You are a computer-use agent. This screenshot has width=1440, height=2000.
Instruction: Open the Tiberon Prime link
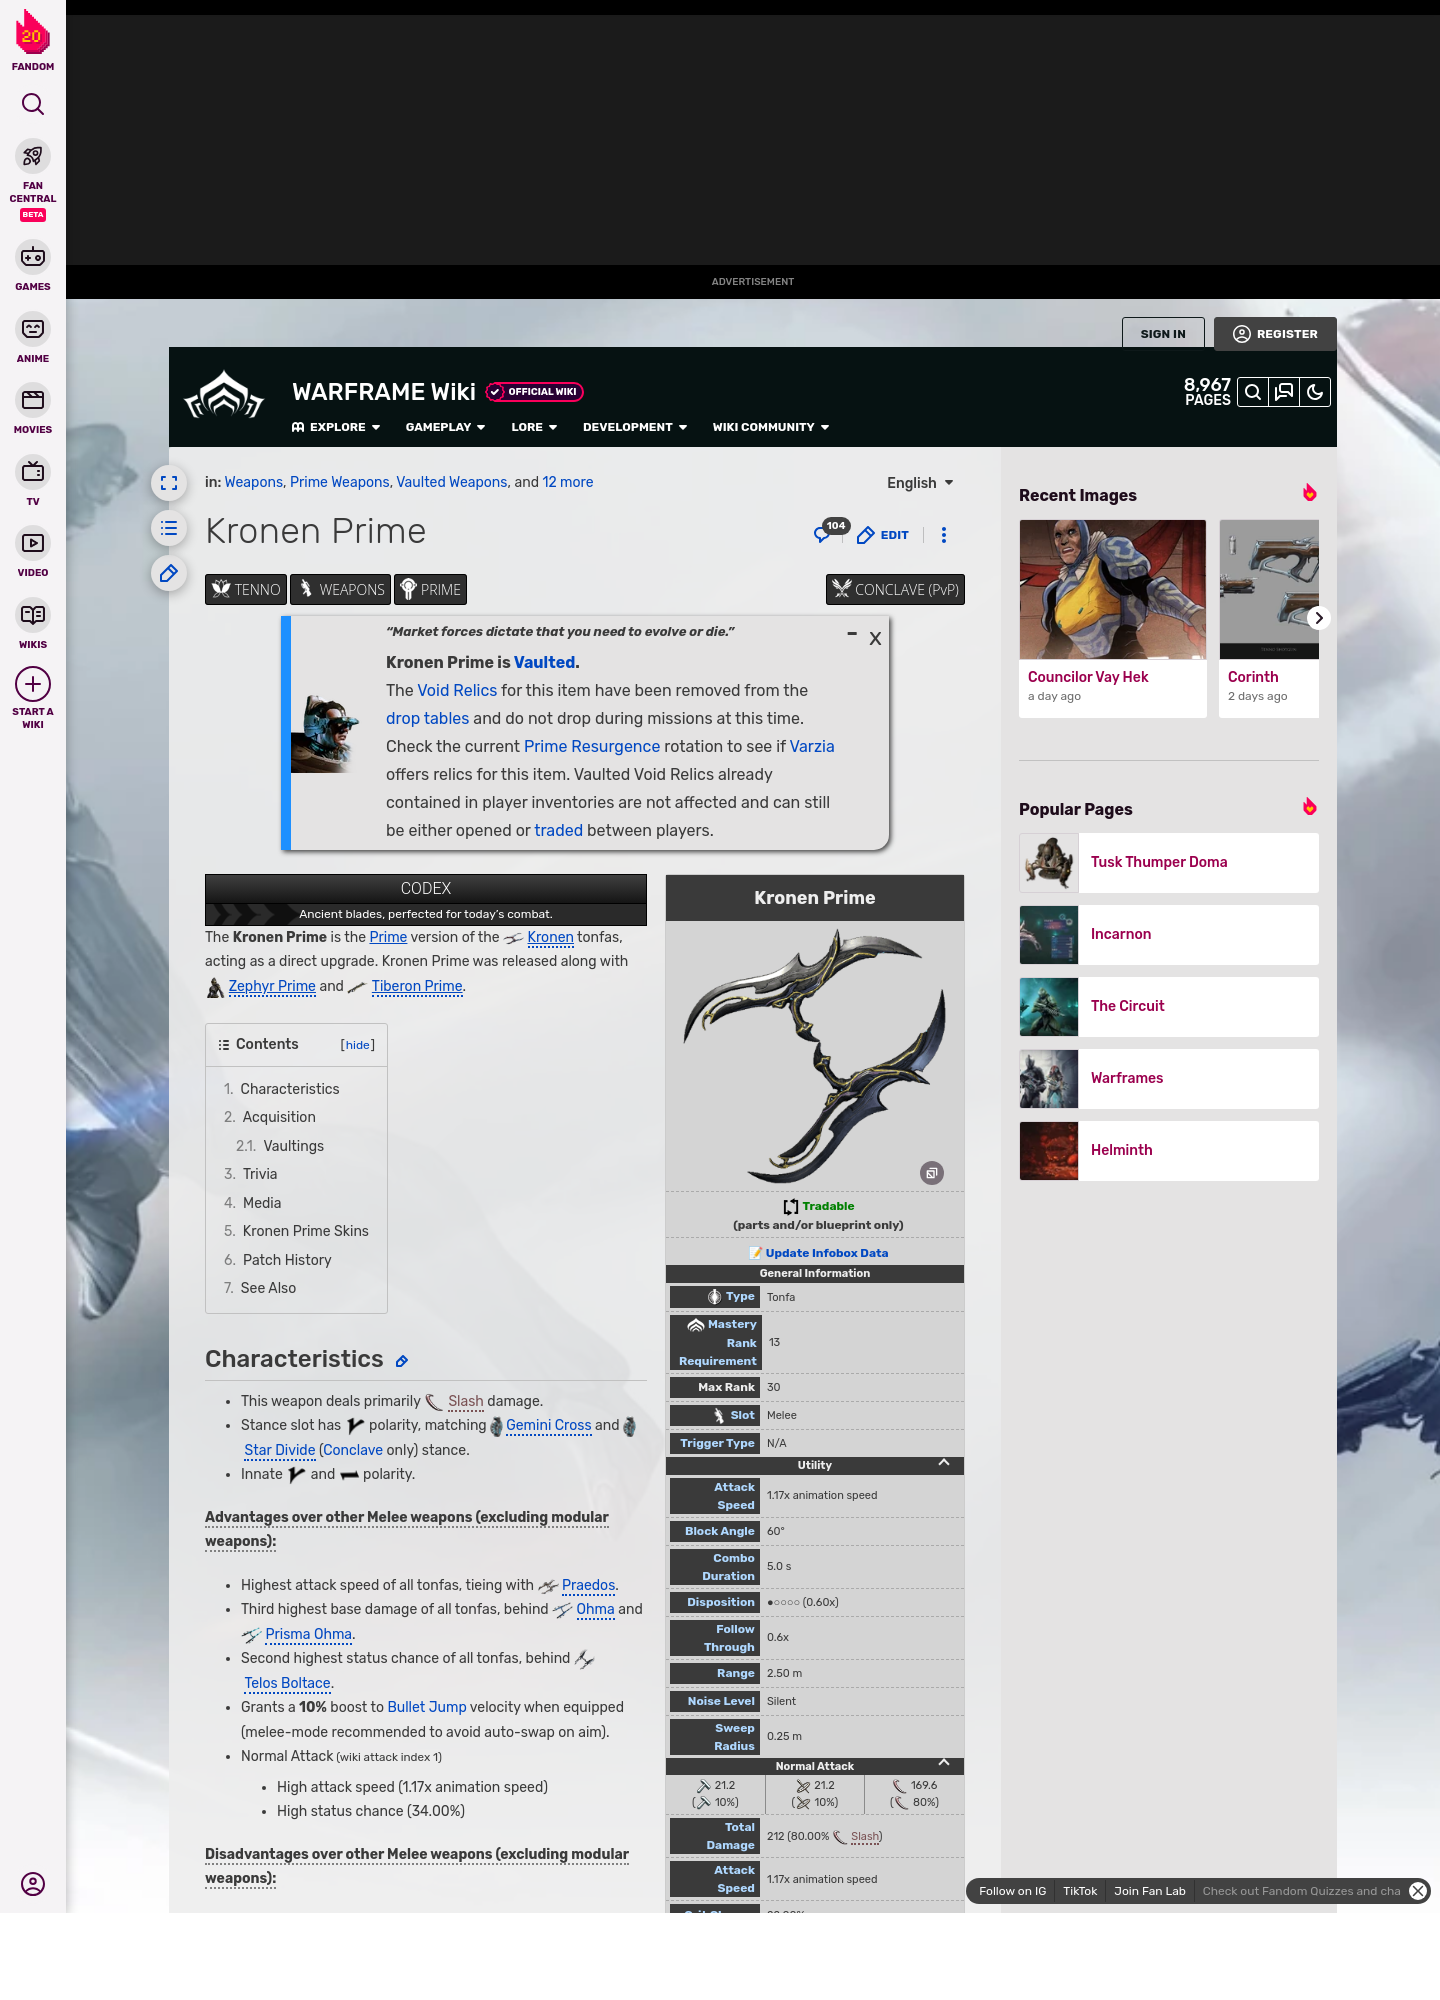tap(417, 986)
